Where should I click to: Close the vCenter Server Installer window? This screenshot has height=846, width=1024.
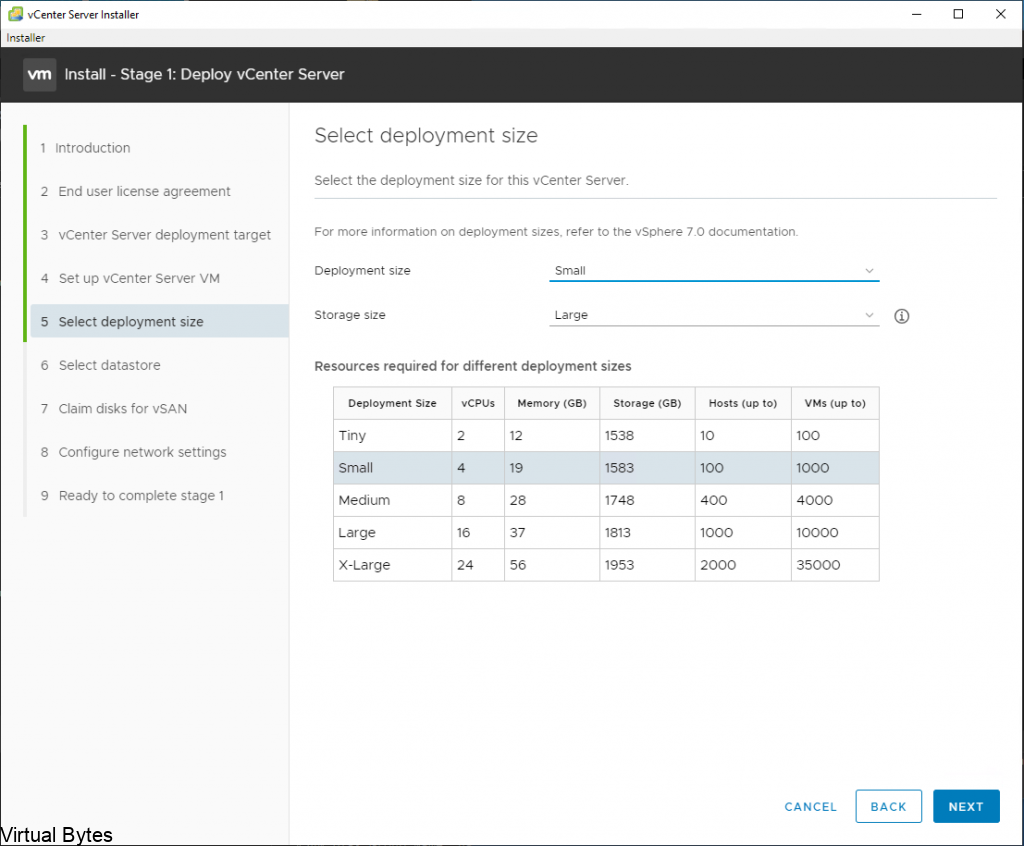(1000, 14)
